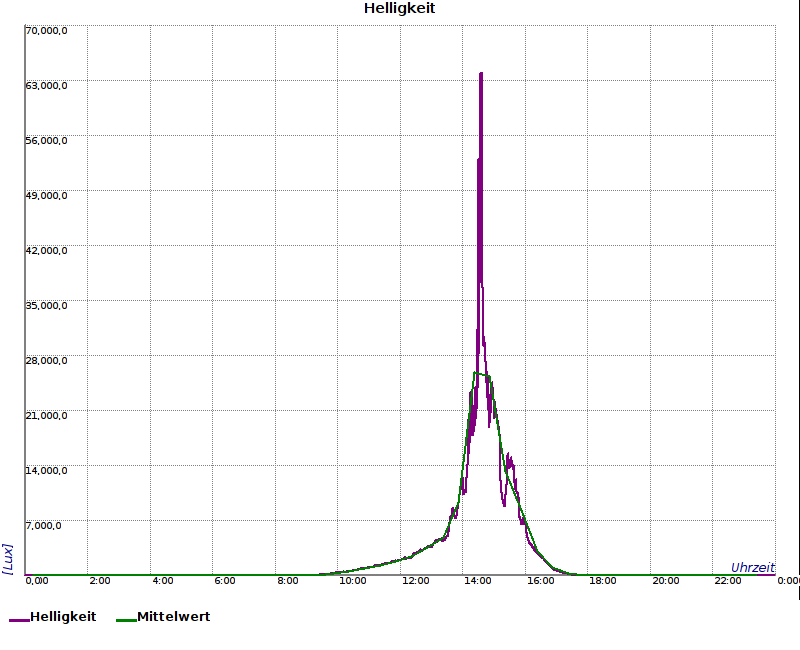Click the 8:00 time tick label
800x650 pixels.
tap(288, 581)
